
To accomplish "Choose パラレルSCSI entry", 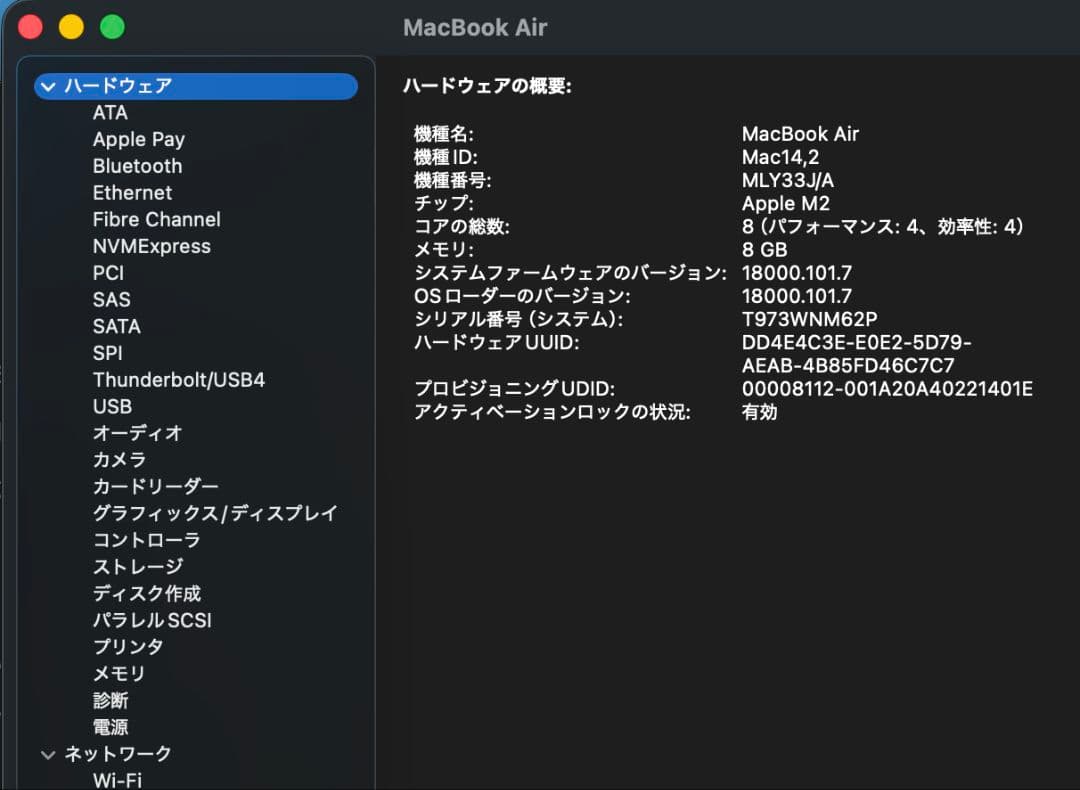I will coord(152,621).
